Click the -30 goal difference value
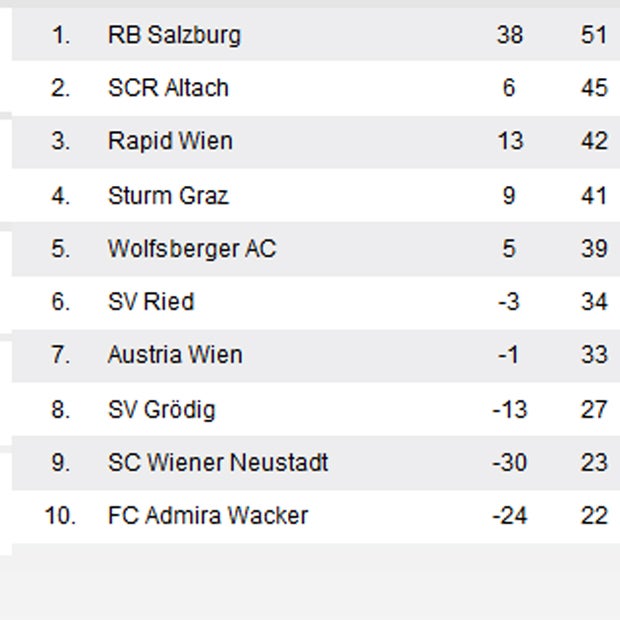This screenshot has height=620, width=620. (509, 463)
